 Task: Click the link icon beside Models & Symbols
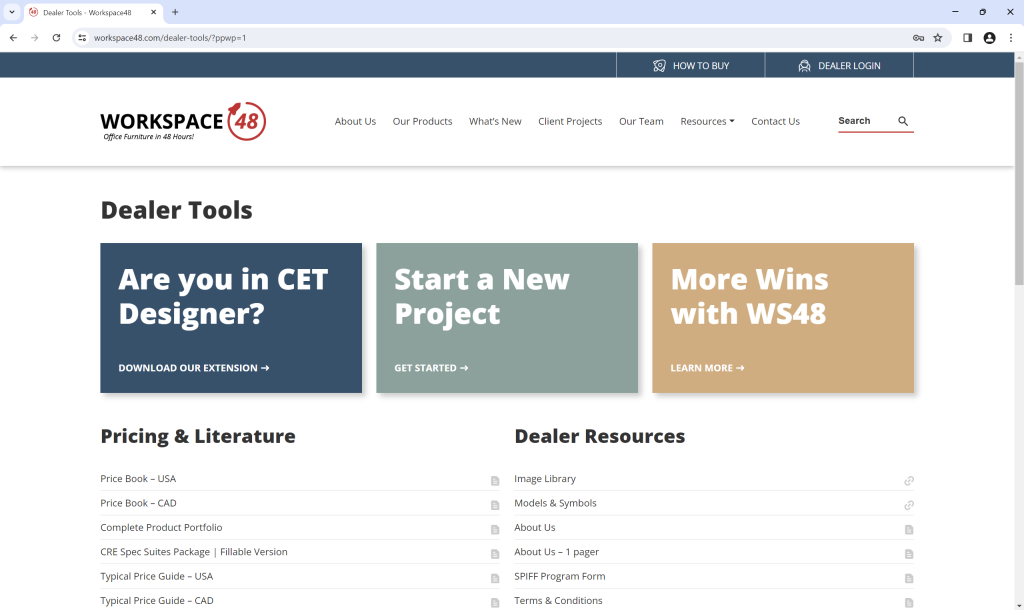point(908,505)
